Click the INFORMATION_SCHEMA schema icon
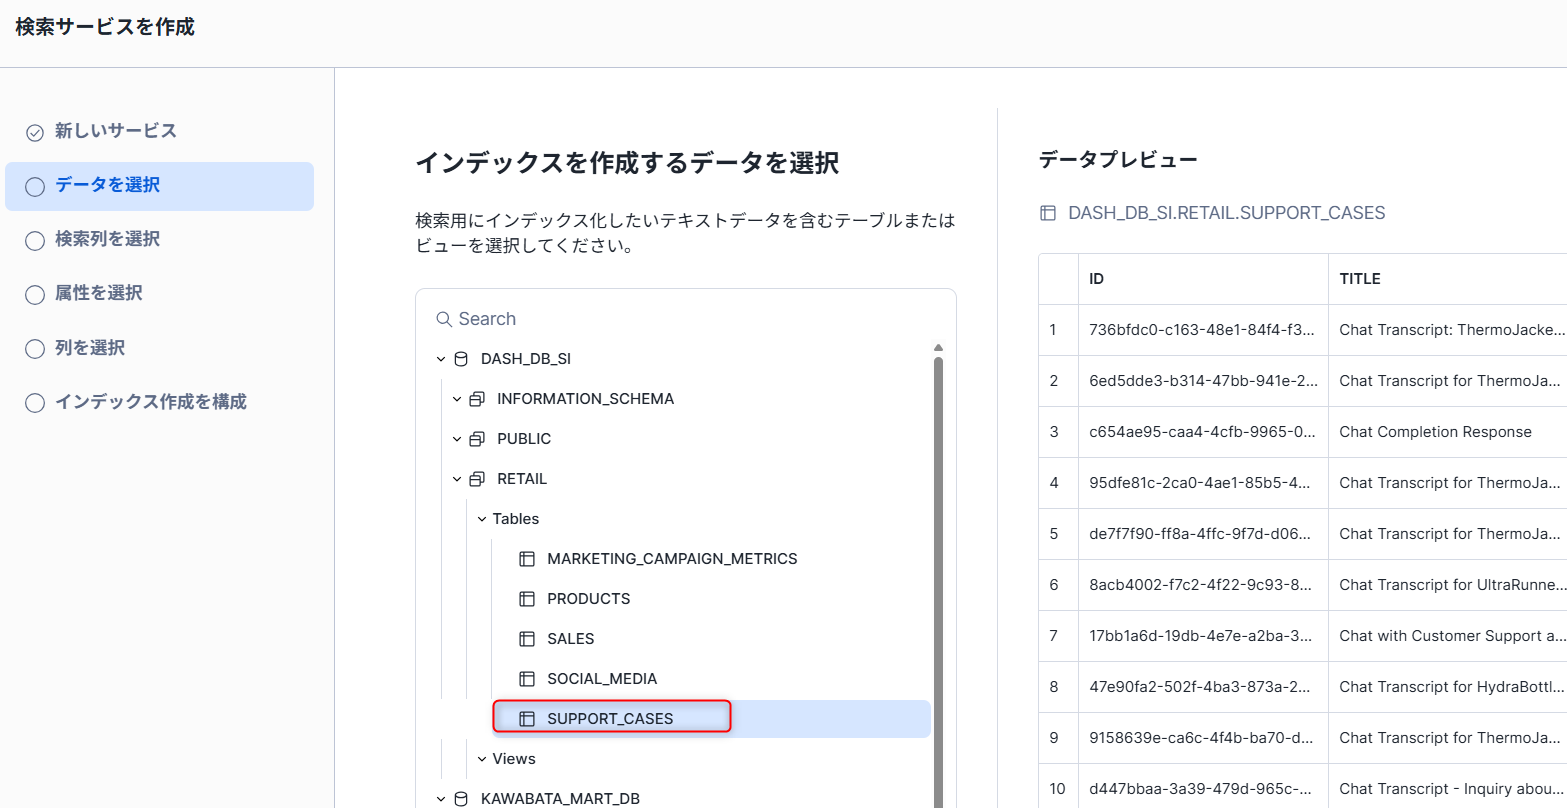Viewport: 1567px width, 808px height. [x=477, y=399]
